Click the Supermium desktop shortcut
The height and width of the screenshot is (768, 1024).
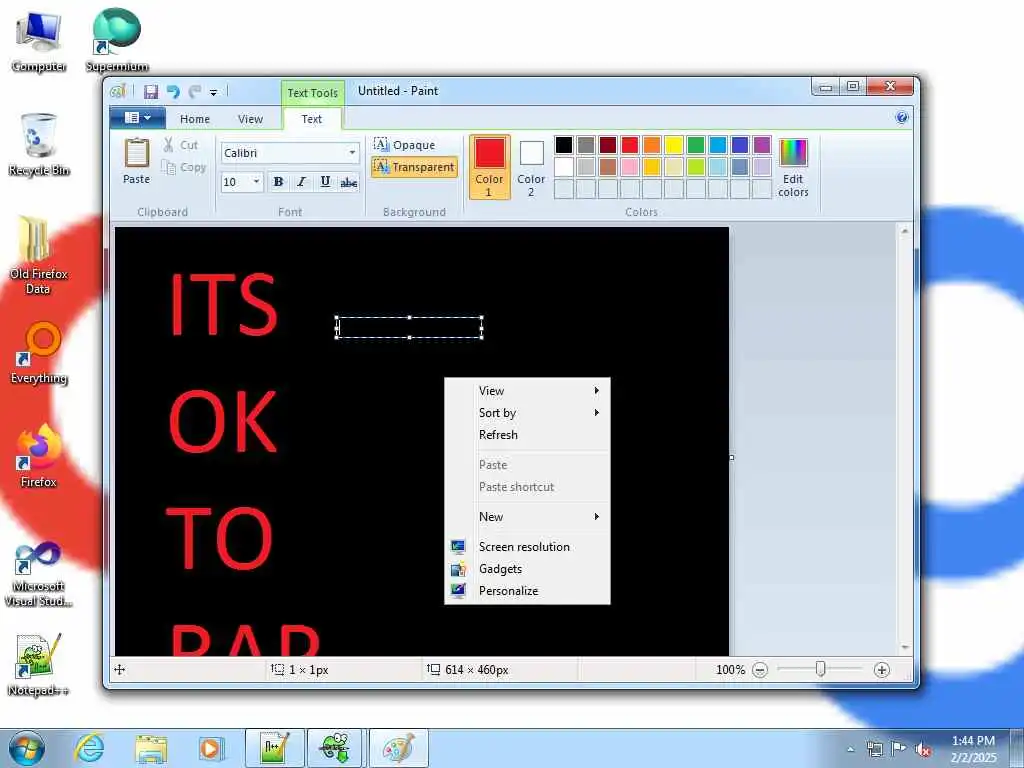[117, 40]
